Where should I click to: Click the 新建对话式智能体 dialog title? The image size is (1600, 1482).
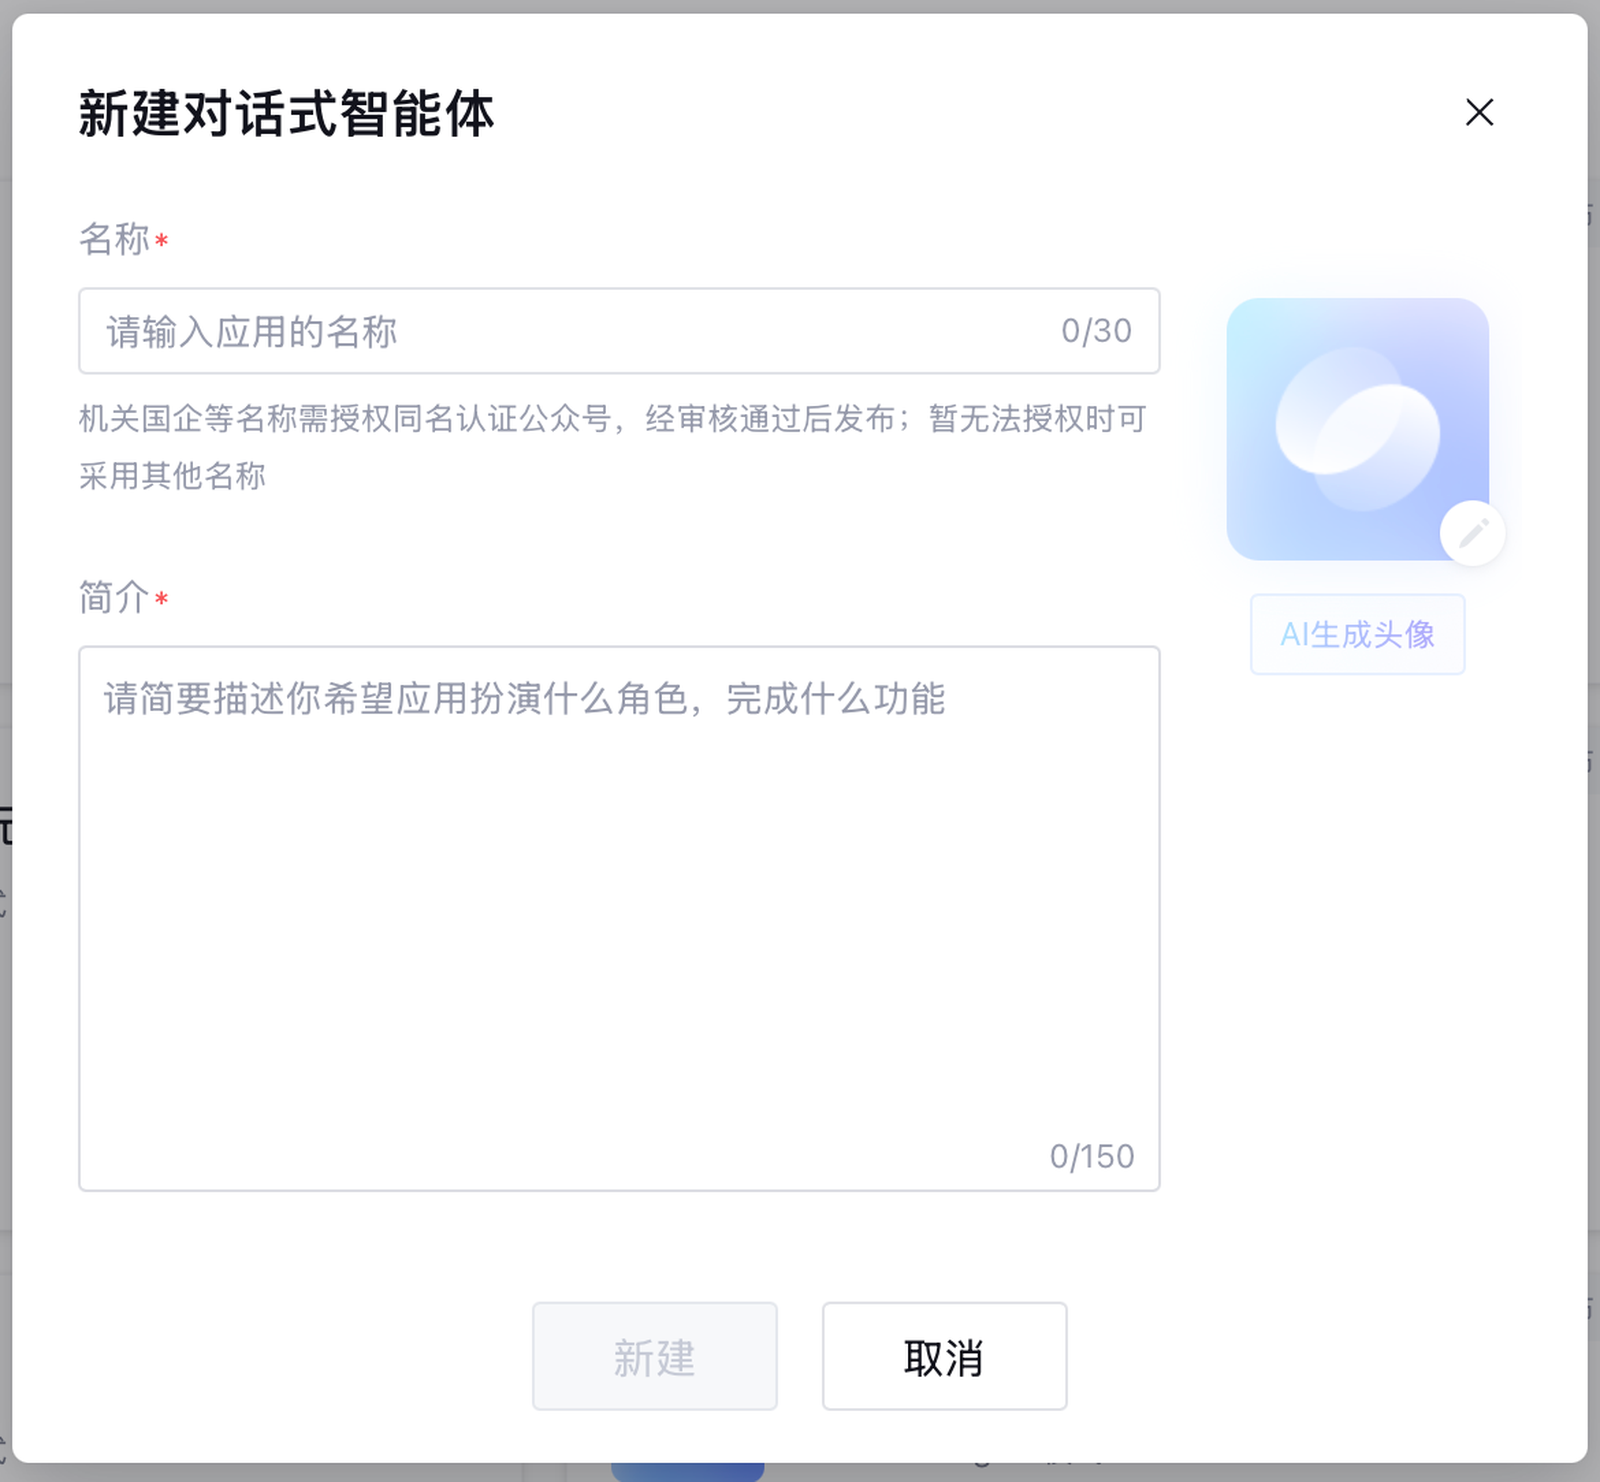(x=286, y=113)
